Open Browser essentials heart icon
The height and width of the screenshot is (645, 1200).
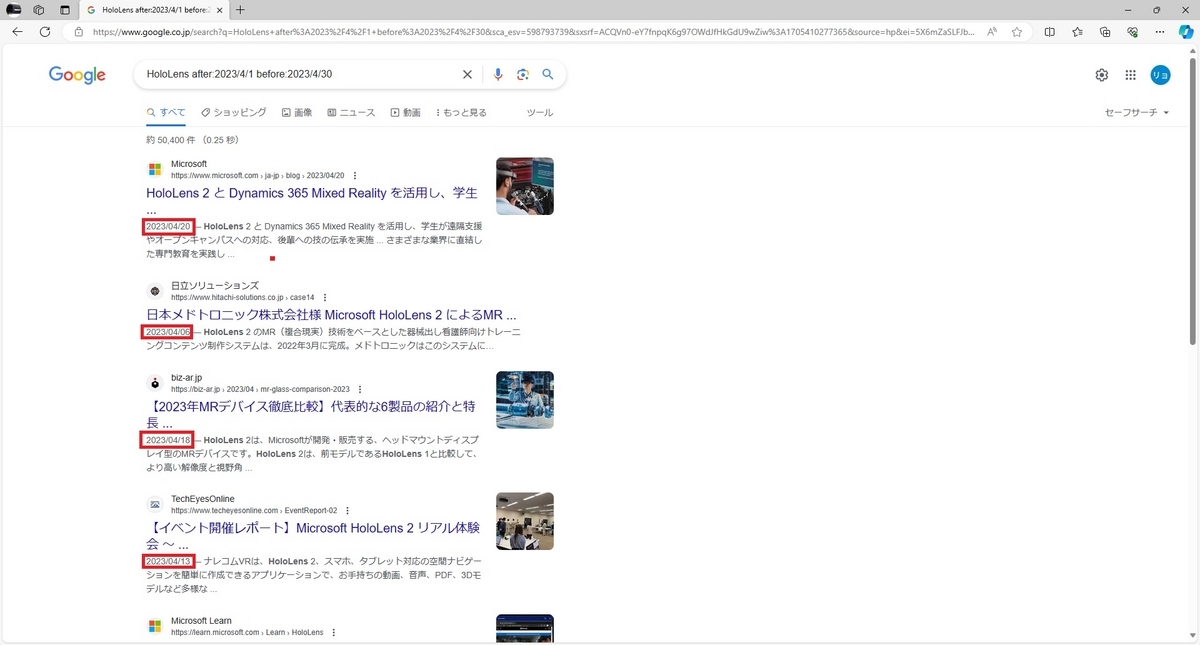pos(1132,32)
